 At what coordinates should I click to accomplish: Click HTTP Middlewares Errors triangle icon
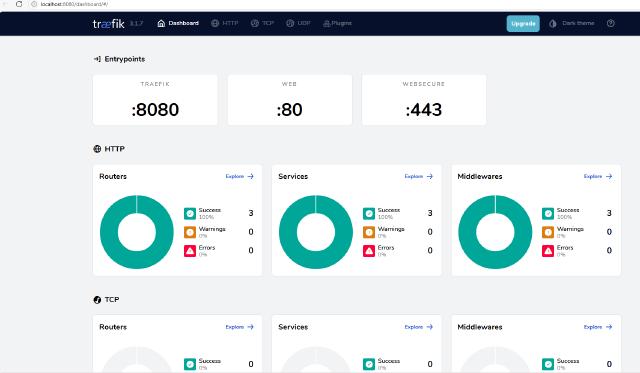[548, 251]
